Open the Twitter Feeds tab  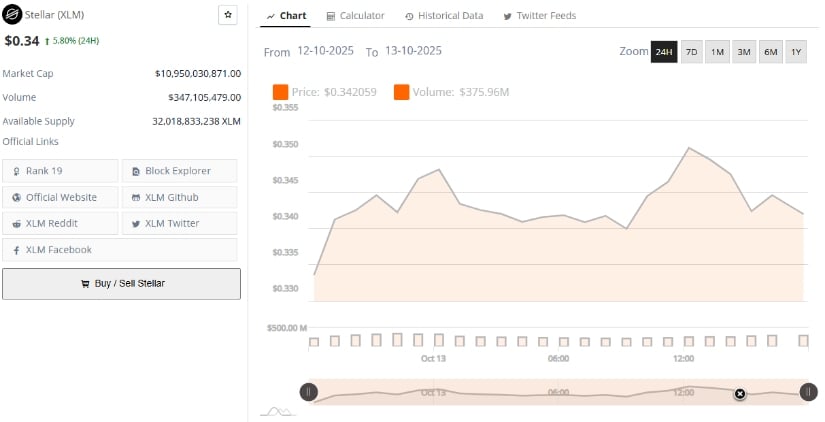539,16
